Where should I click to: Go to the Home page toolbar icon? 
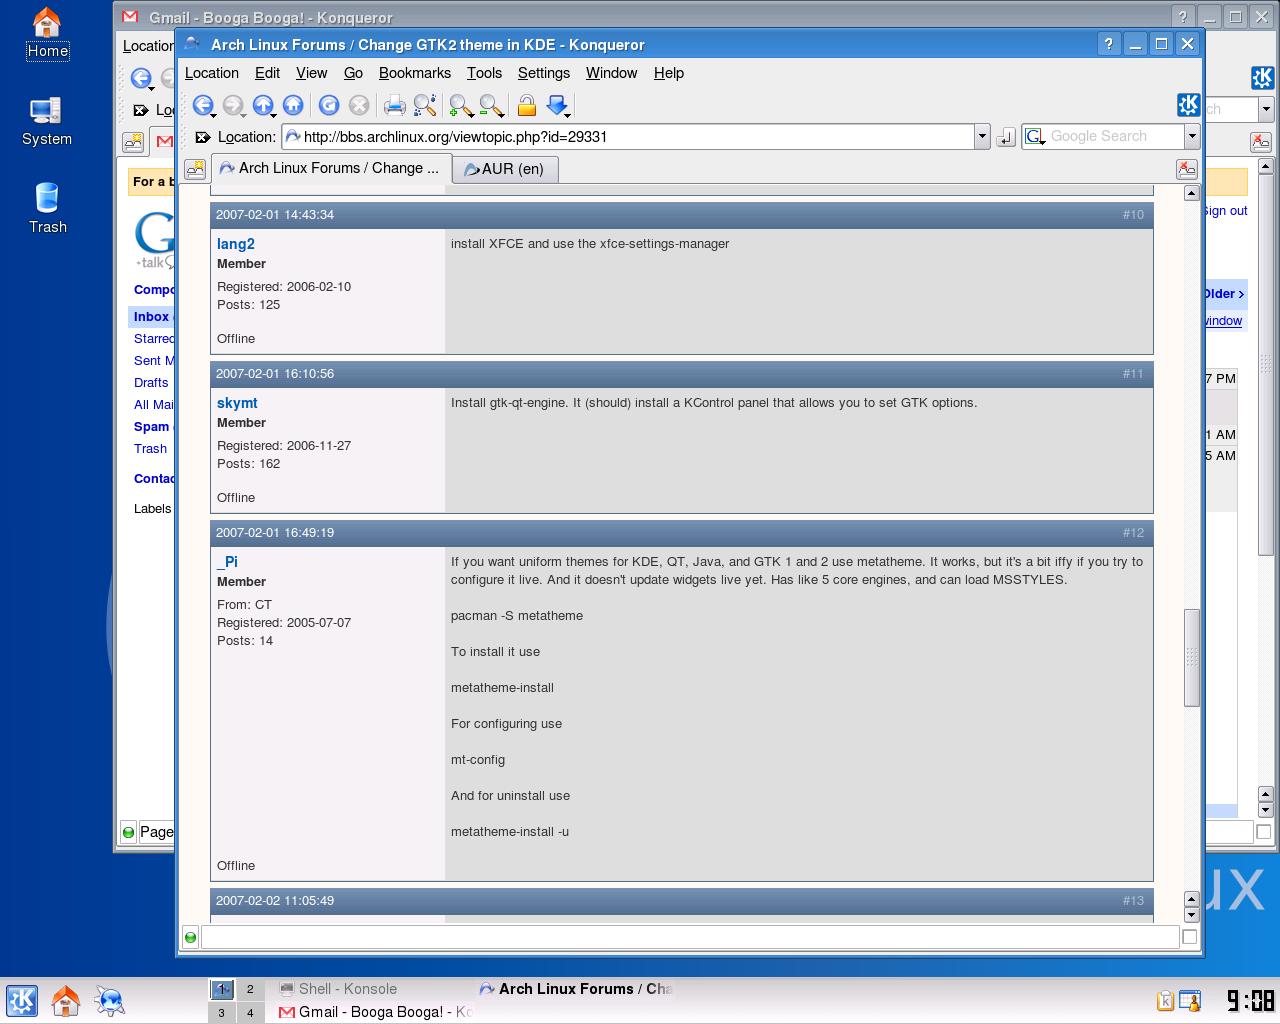tap(293, 105)
